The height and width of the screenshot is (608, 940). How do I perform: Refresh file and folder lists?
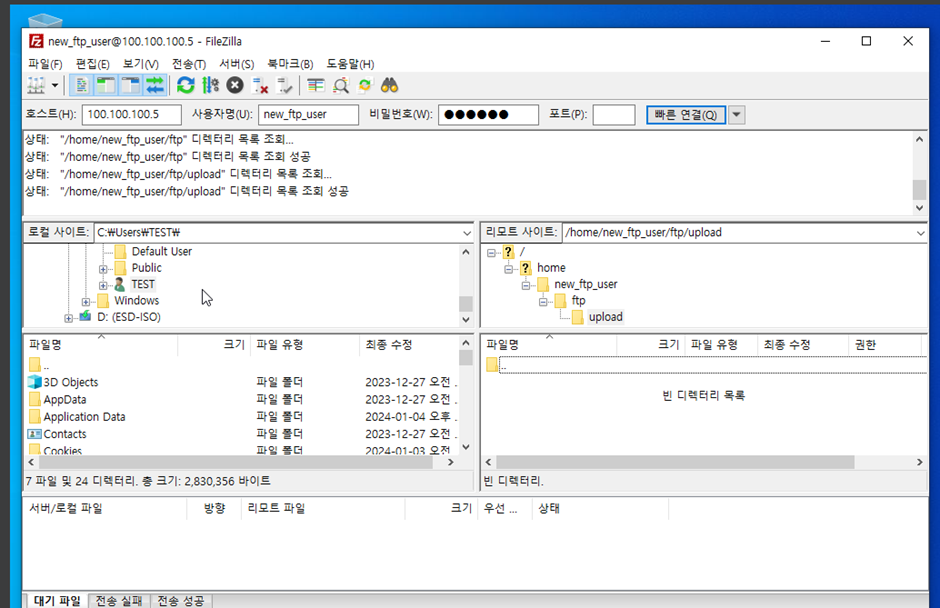(186, 86)
